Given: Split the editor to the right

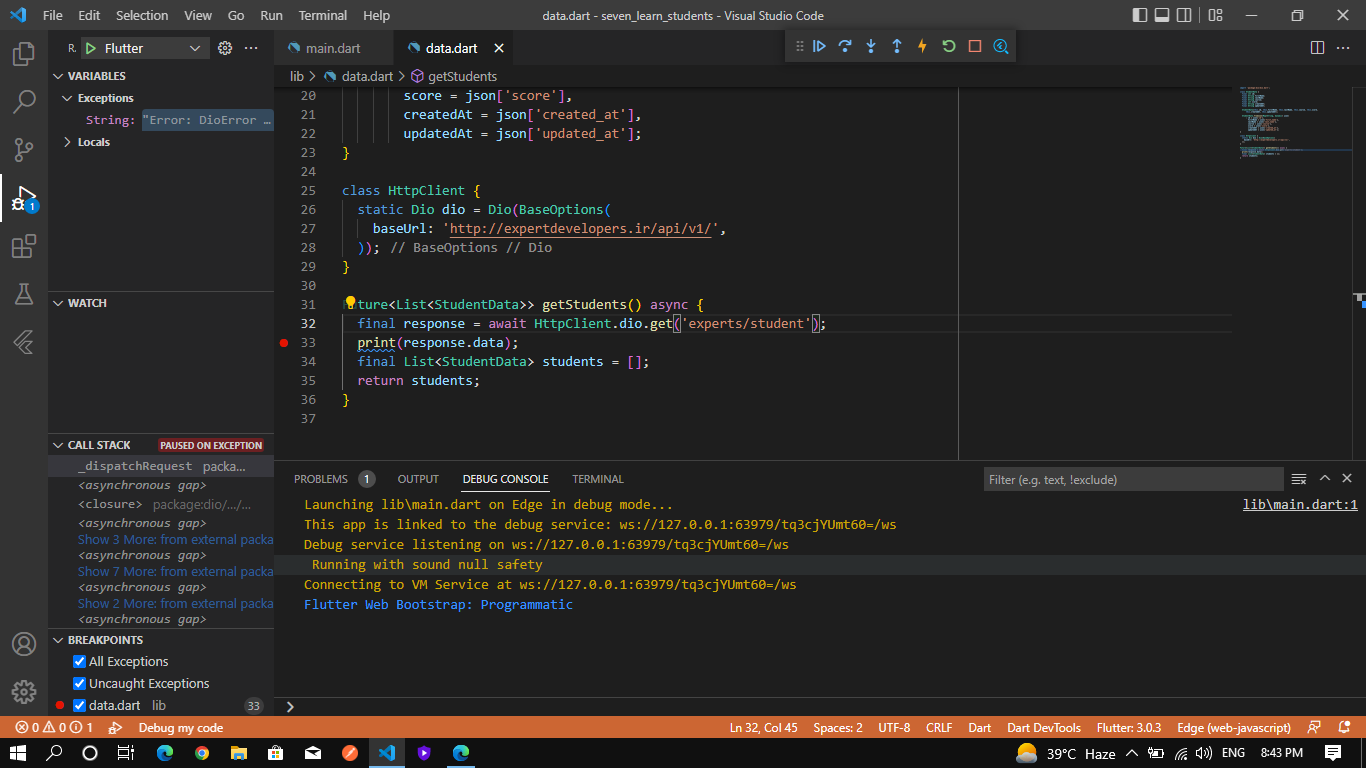Looking at the screenshot, I should 1318,48.
